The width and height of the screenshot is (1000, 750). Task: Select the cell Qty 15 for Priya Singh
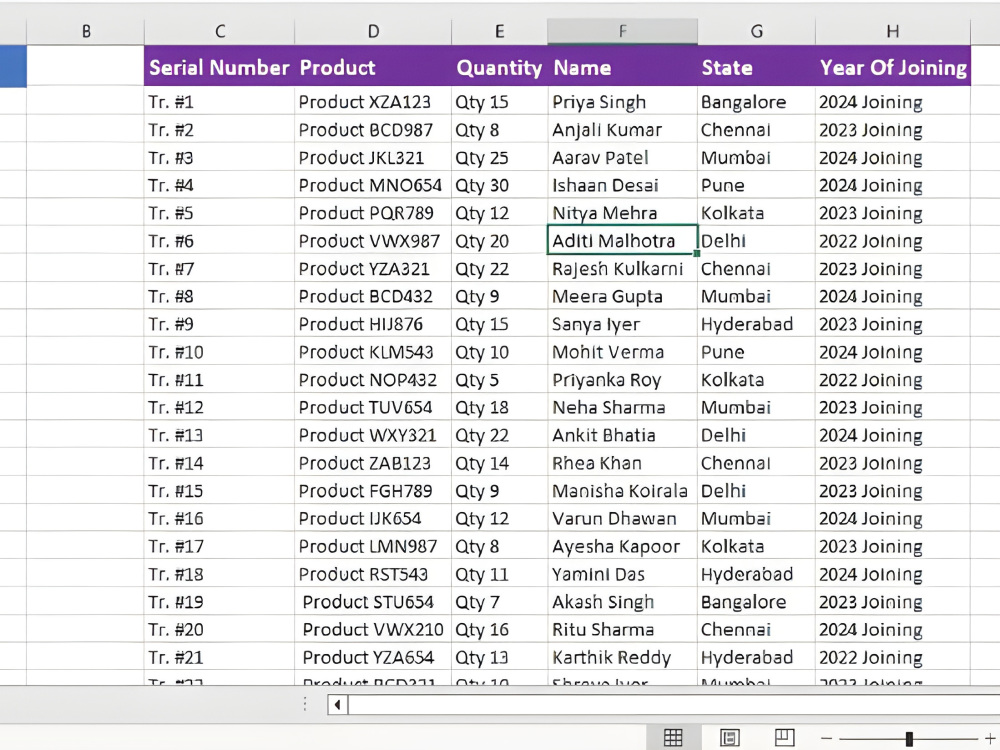click(499, 101)
